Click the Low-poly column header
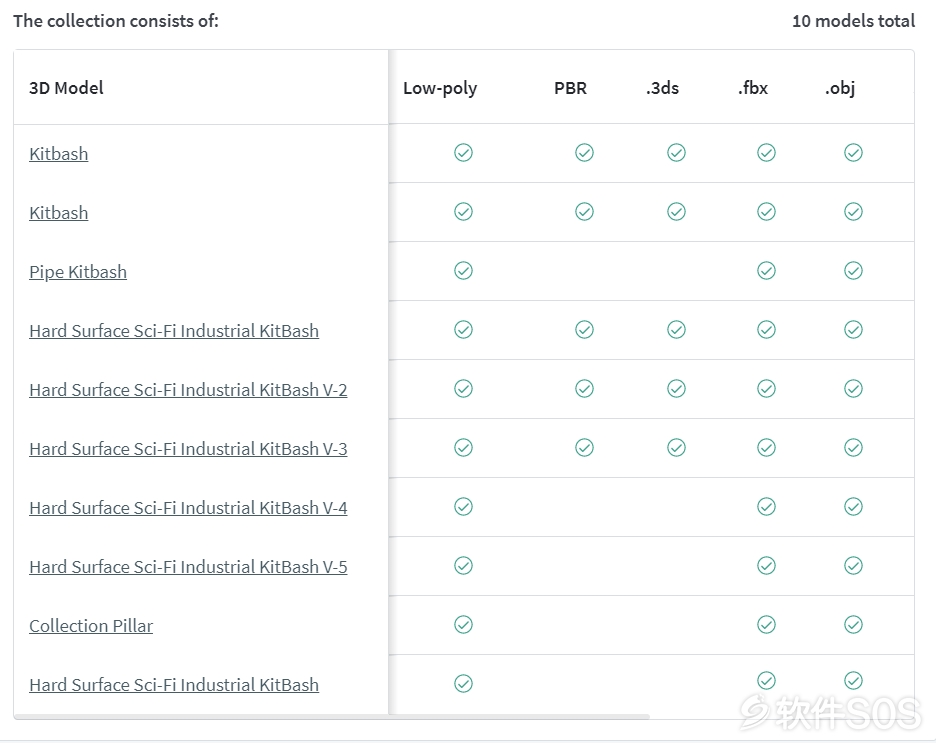Viewport: 936px width, 743px height. click(x=440, y=88)
